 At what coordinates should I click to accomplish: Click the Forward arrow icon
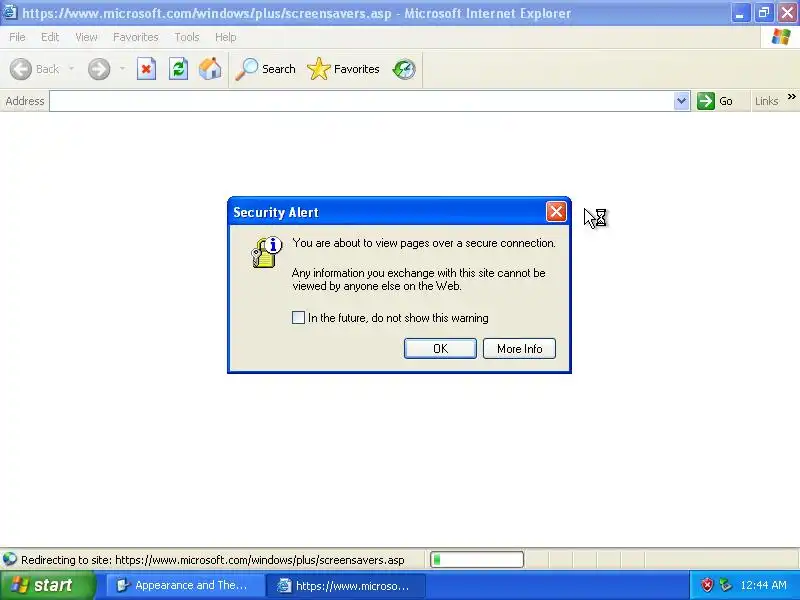pos(99,69)
